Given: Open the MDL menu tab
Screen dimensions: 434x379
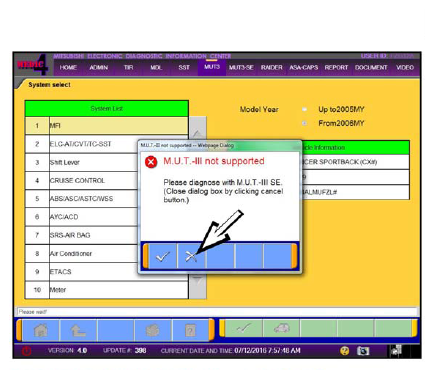Looking at the screenshot, I should [x=156, y=67].
